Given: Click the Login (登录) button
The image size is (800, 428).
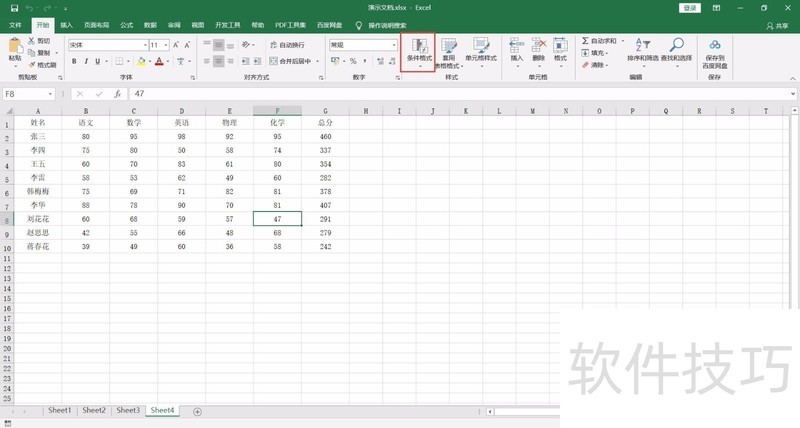Looking at the screenshot, I should (690, 8).
